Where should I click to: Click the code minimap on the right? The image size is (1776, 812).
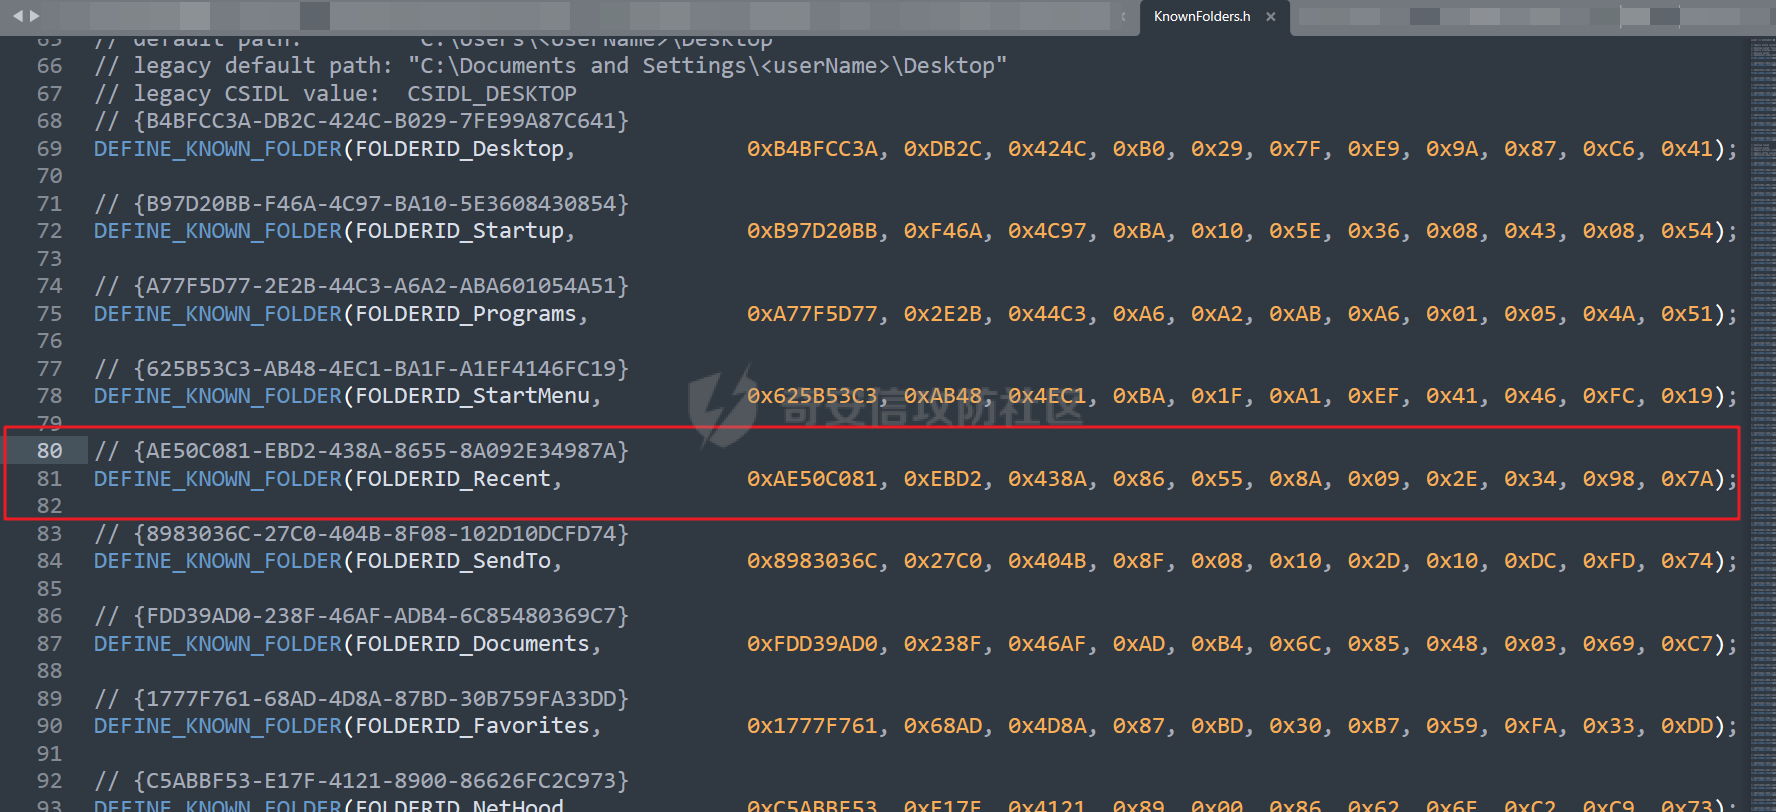point(1762,300)
